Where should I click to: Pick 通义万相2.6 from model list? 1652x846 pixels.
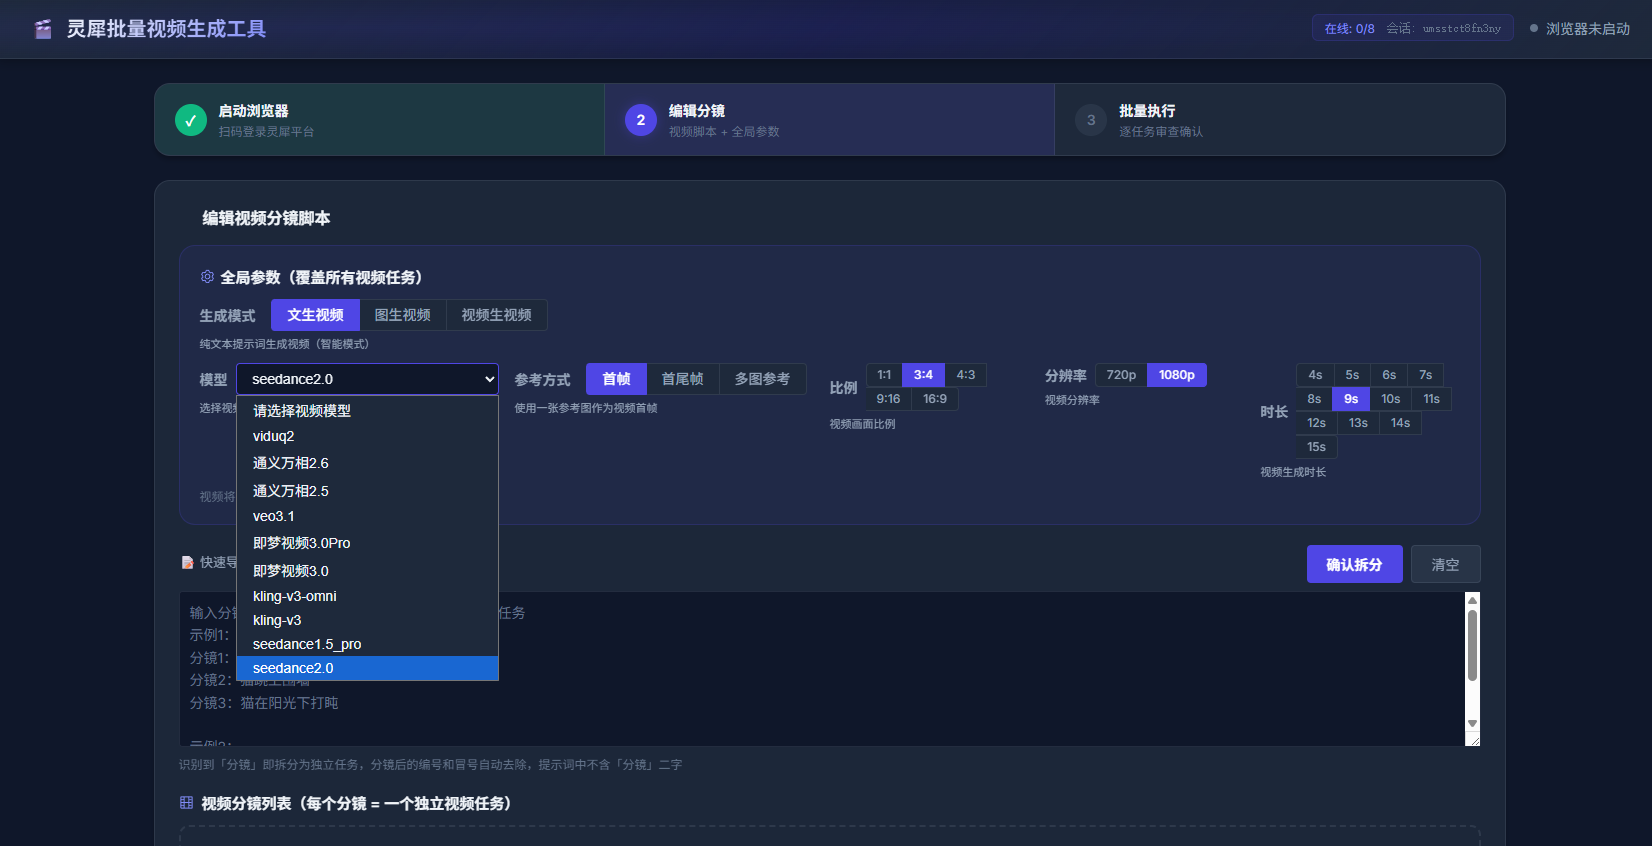click(367, 463)
